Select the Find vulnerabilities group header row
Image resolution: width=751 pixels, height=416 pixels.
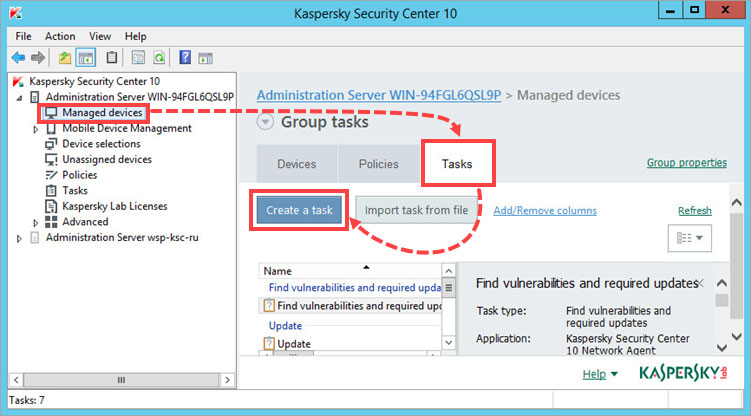pyautogui.click(x=354, y=287)
